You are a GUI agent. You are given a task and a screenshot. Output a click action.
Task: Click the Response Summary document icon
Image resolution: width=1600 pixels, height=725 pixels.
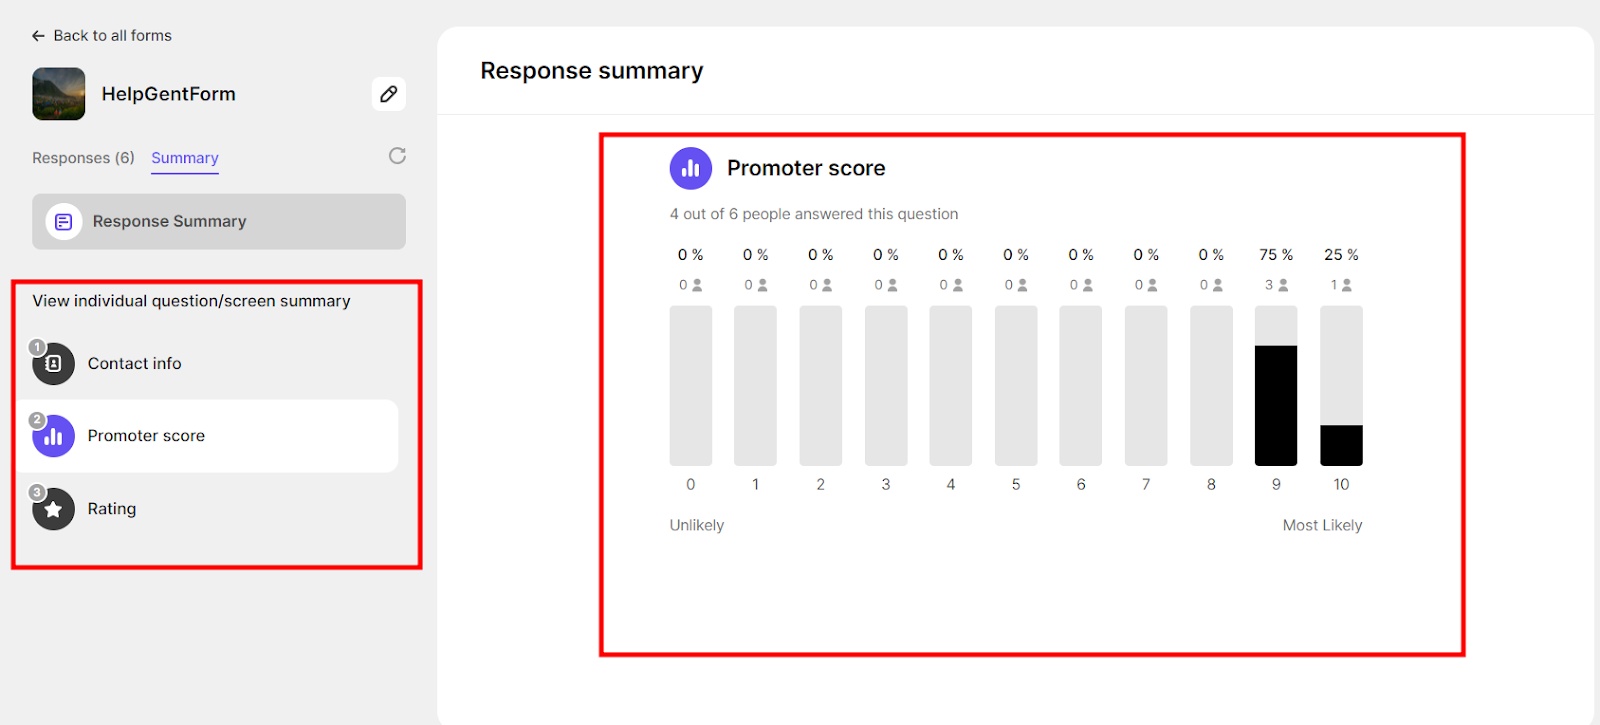click(64, 221)
